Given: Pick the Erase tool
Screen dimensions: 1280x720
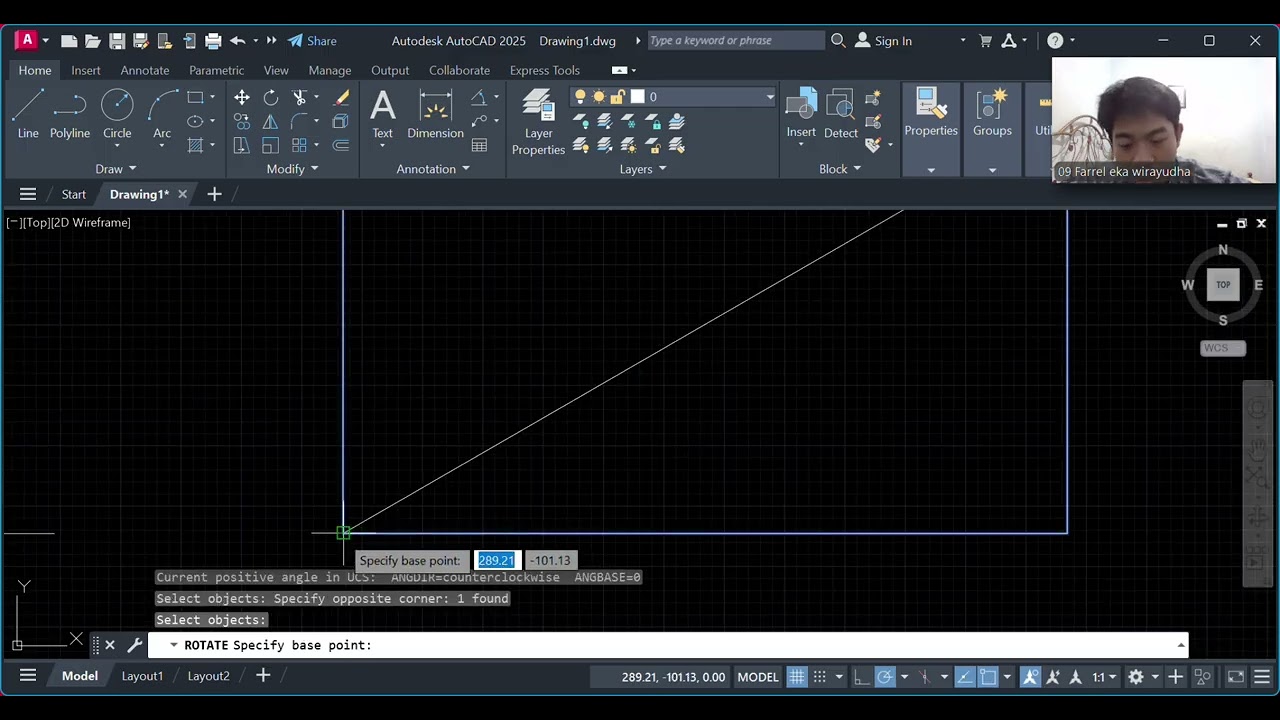Looking at the screenshot, I should (341, 97).
